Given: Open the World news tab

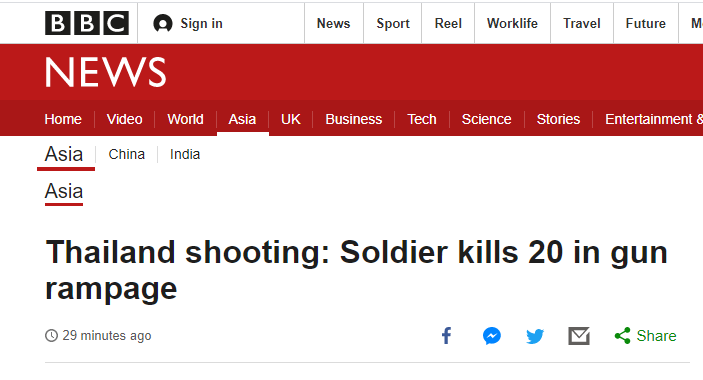Looking at the screenshot, I should tap(185, 119).
